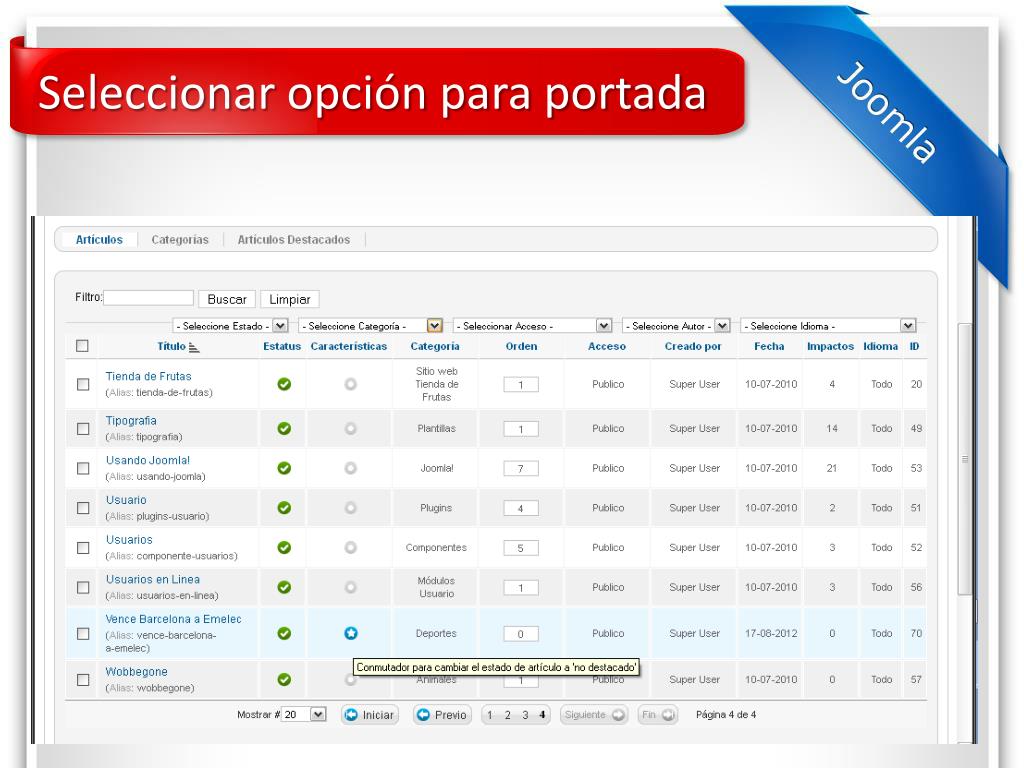Click the published status icon for Vence Barcelona a Emelec

(284, 633)
